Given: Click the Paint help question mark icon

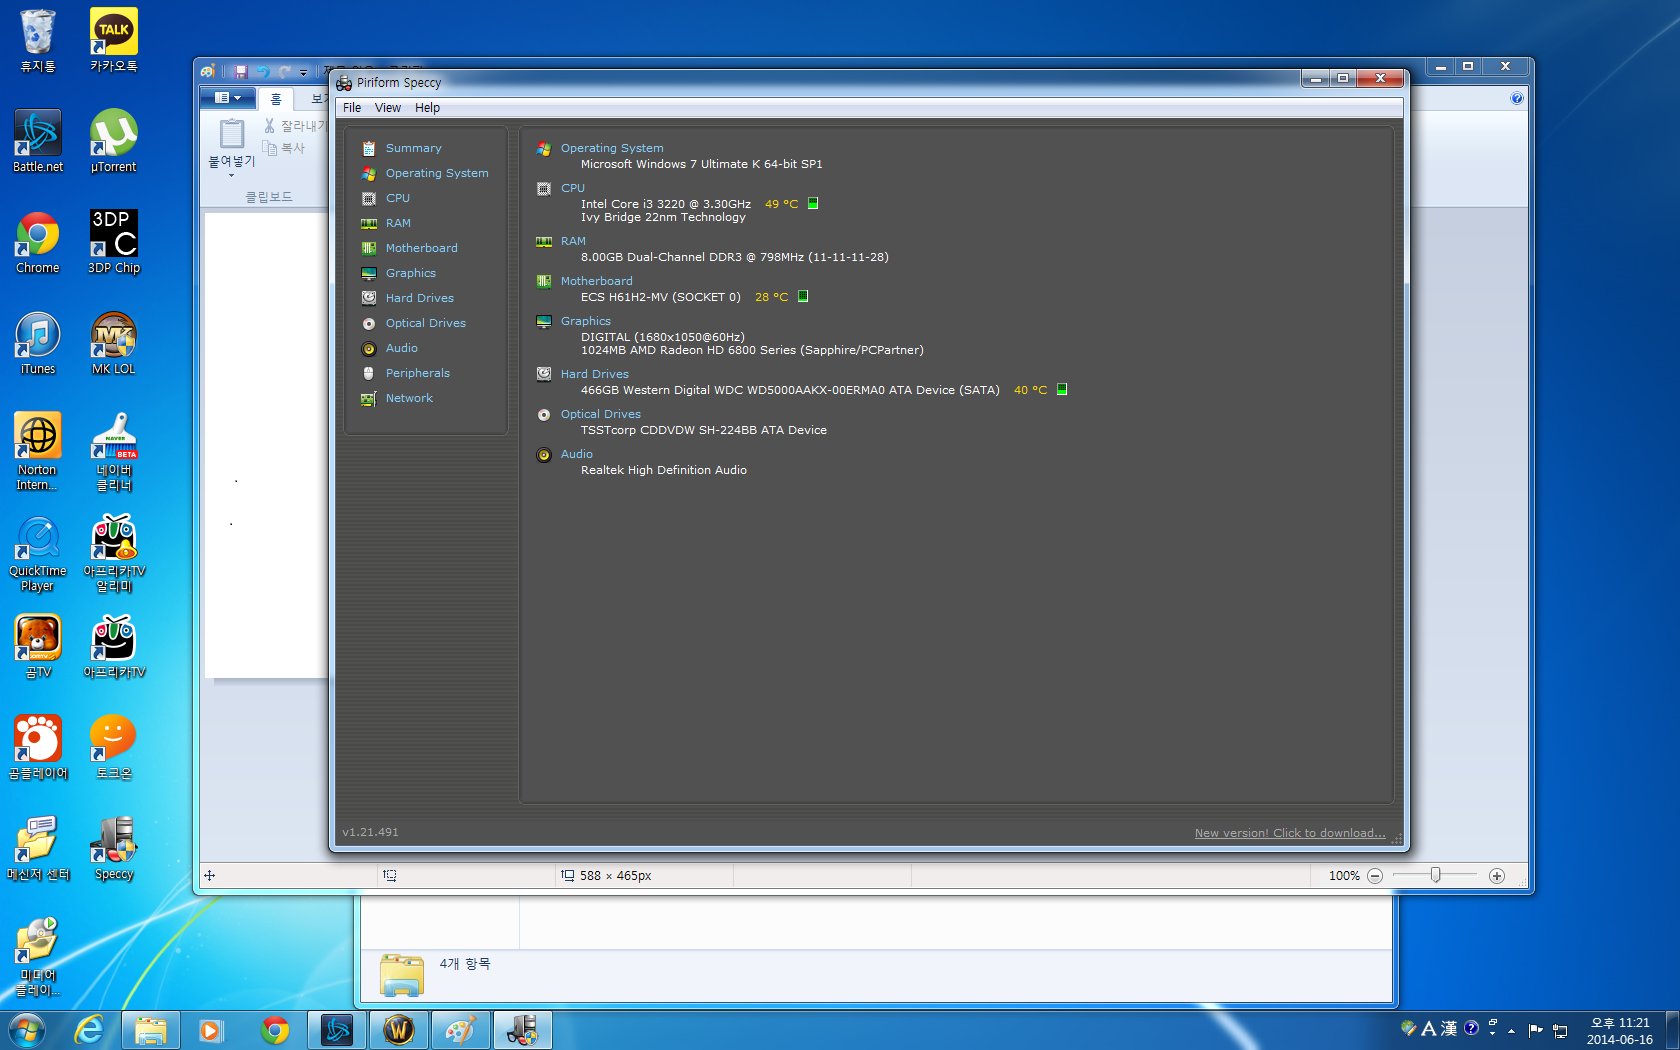Looking at the screenshot, I should (1517, 98).
